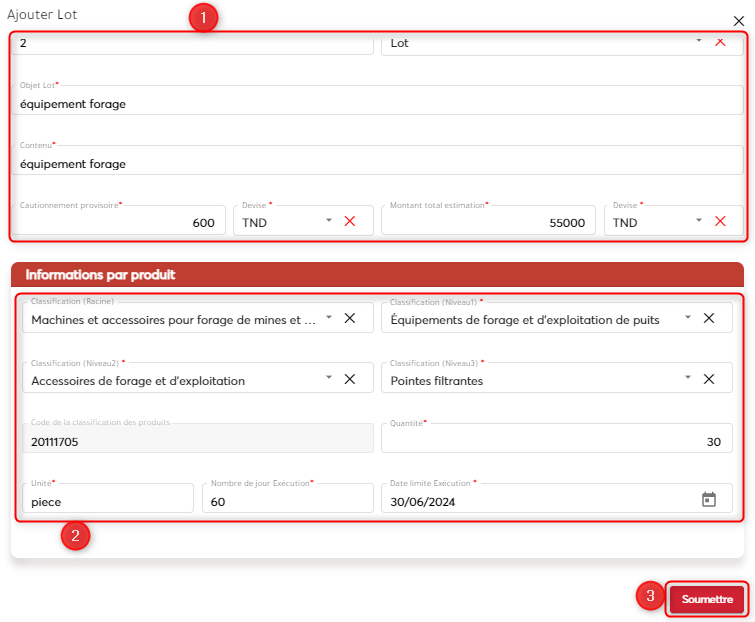The width and height of the screenshot is (755, 622).
Task: Expand the Lot type dropdown
Action: pos(698,42)
